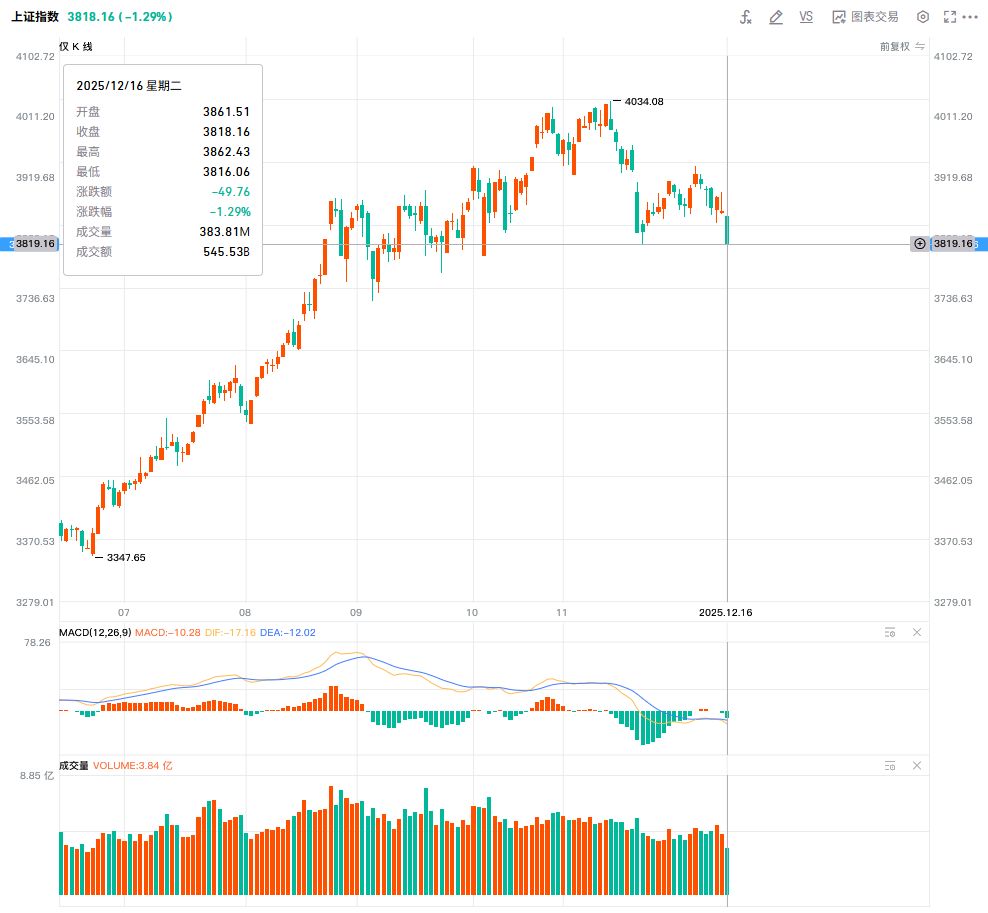988x913 pixels.
Task: Click the 上证指数 index title
Action: [x=33, y=17]
